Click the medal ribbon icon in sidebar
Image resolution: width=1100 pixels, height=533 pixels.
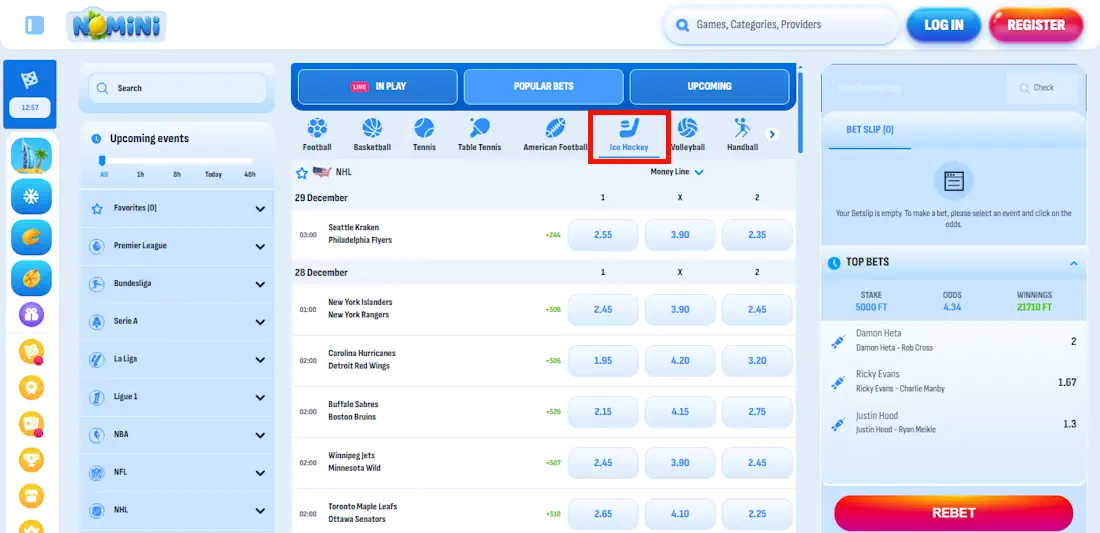coord(31,387)
